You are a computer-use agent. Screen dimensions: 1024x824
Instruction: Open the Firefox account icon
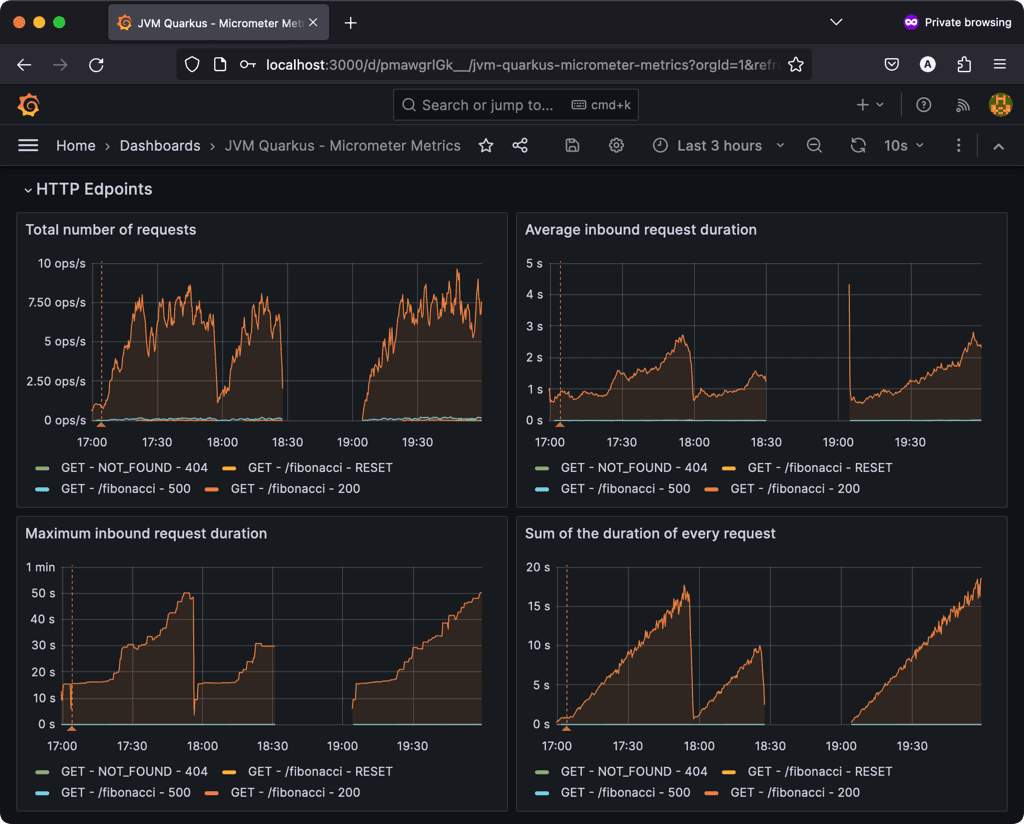(x=927, y=64)
